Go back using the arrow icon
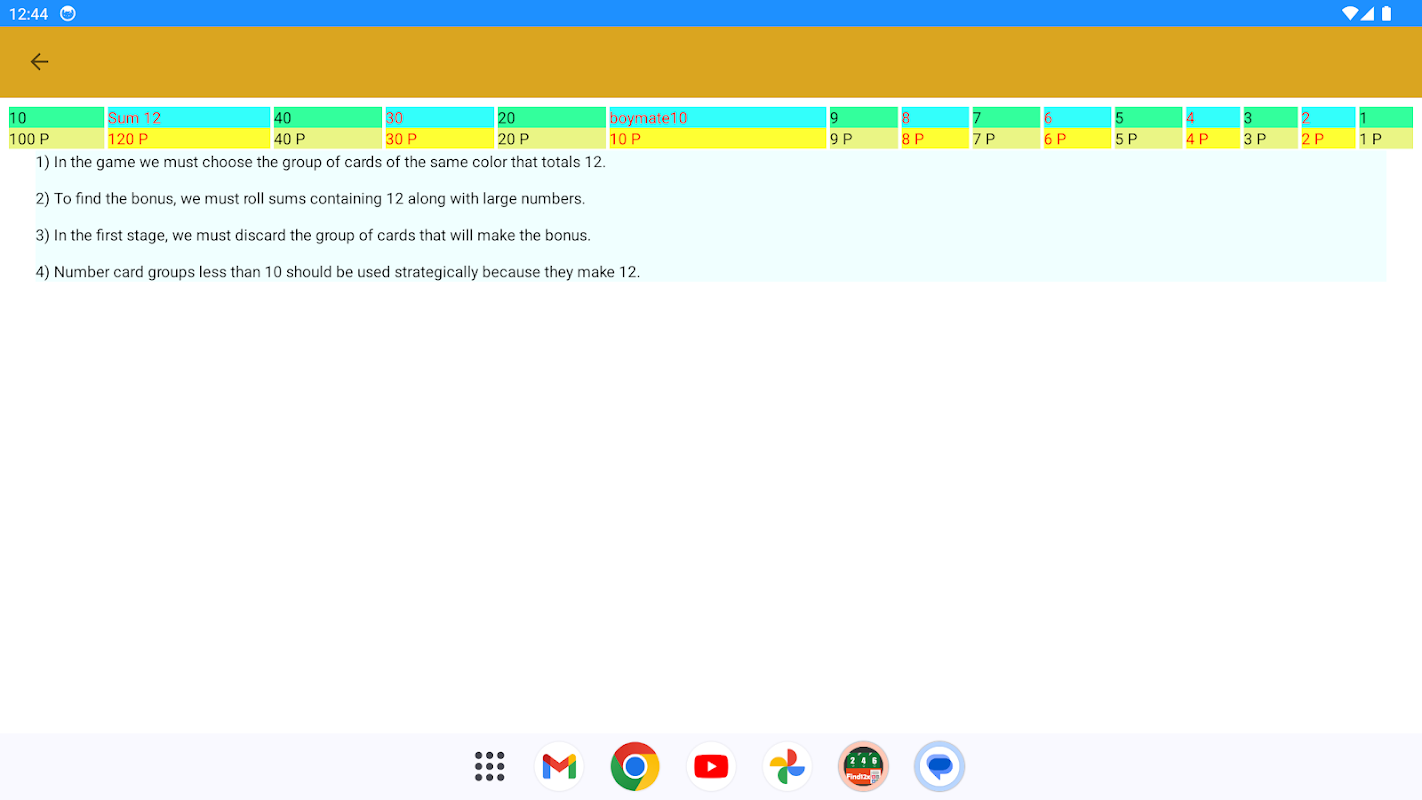 (39, 62)
